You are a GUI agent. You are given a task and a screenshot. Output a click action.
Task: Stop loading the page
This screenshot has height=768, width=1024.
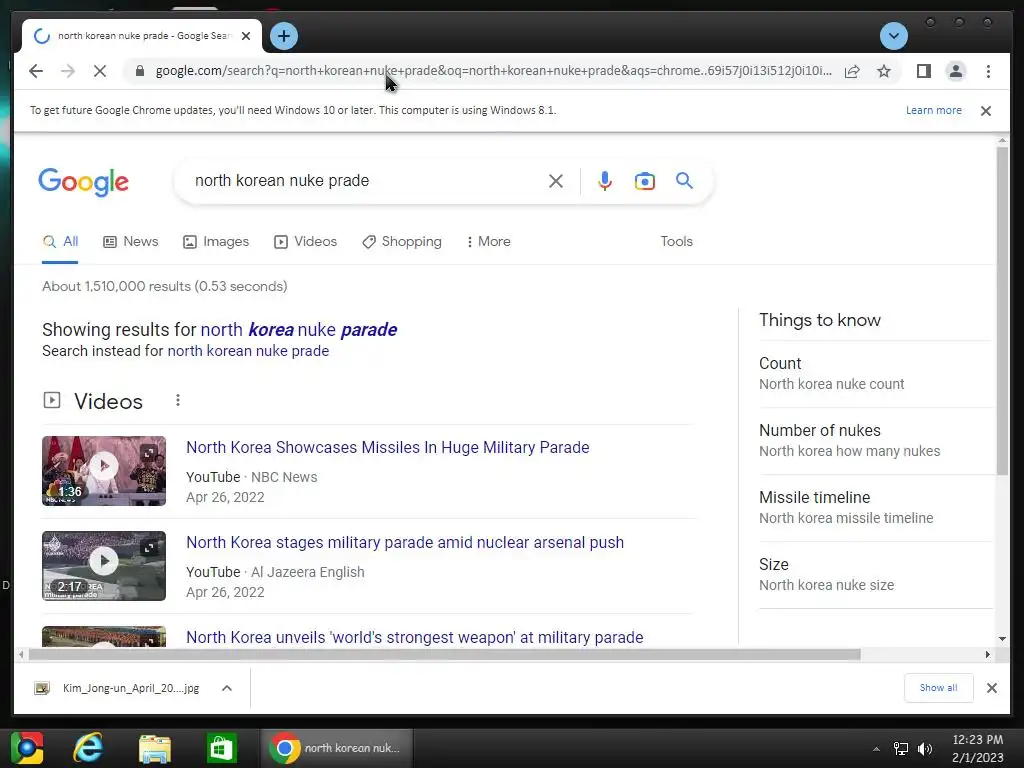point(99,71)
